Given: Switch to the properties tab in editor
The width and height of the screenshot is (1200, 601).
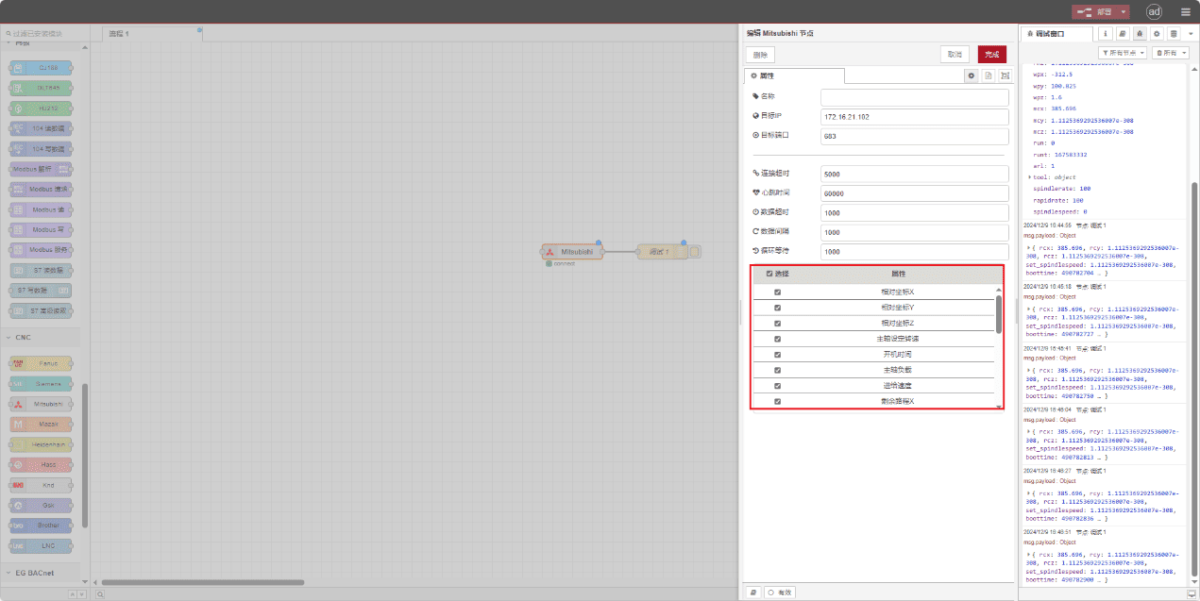Looking at the screenshot, I should tap(794, 75).
